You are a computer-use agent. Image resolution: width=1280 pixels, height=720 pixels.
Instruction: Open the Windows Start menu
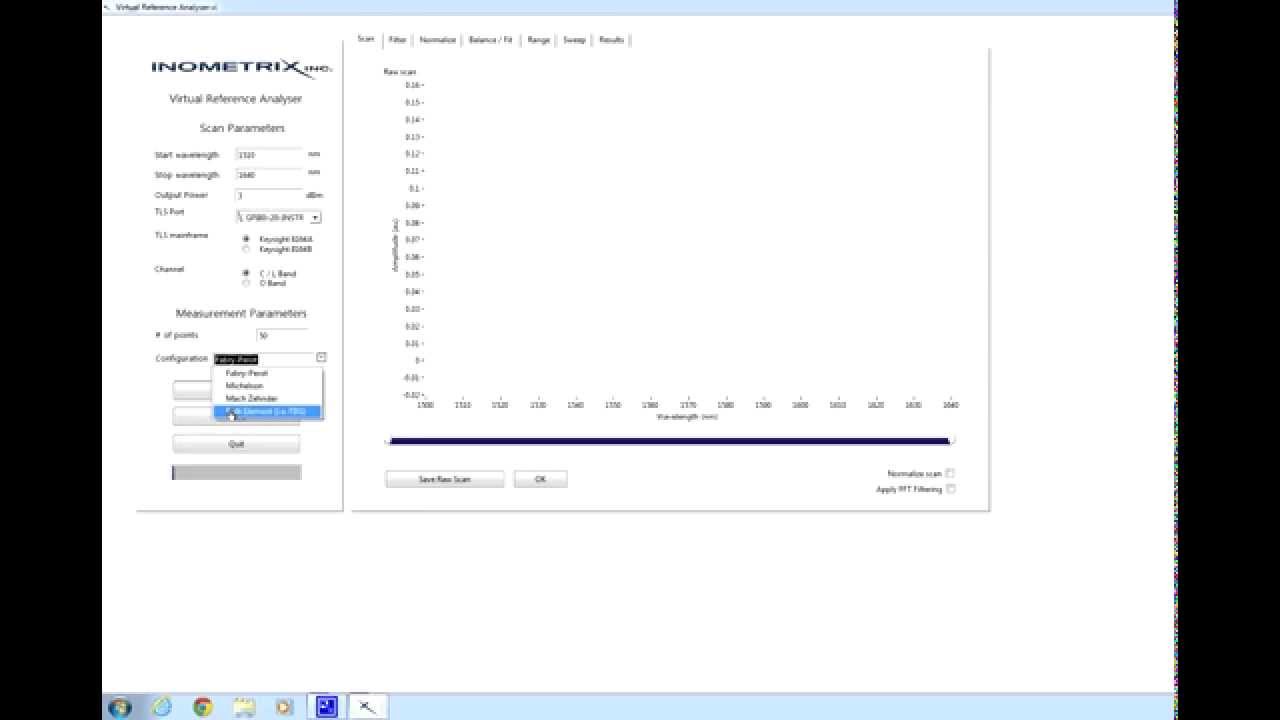[x=119, y=706]
